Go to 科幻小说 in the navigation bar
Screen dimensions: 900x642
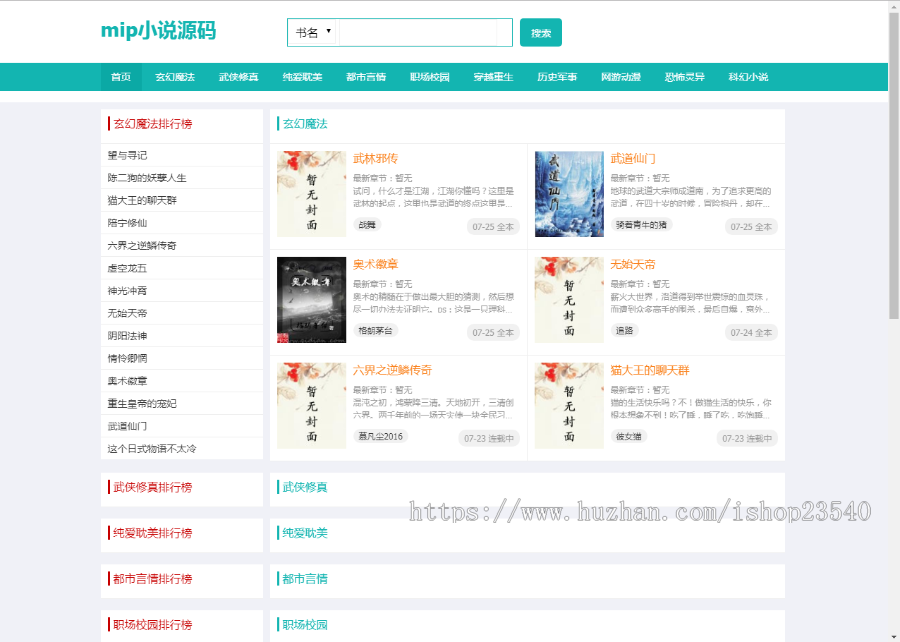(748, 77)
